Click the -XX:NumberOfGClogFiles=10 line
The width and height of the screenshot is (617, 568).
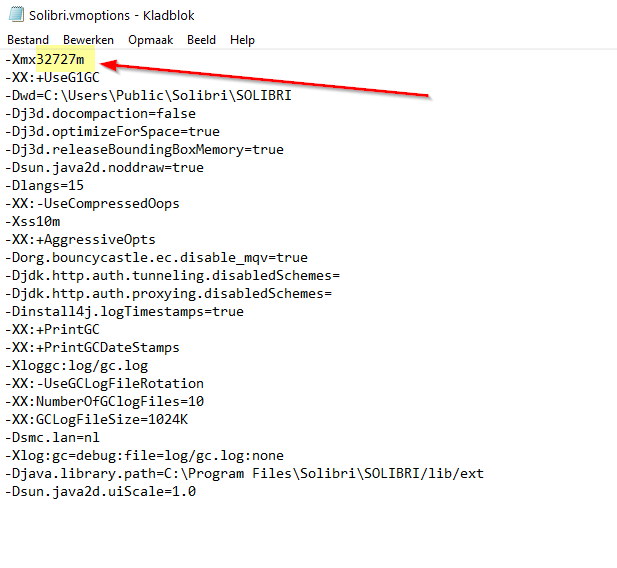104,401
